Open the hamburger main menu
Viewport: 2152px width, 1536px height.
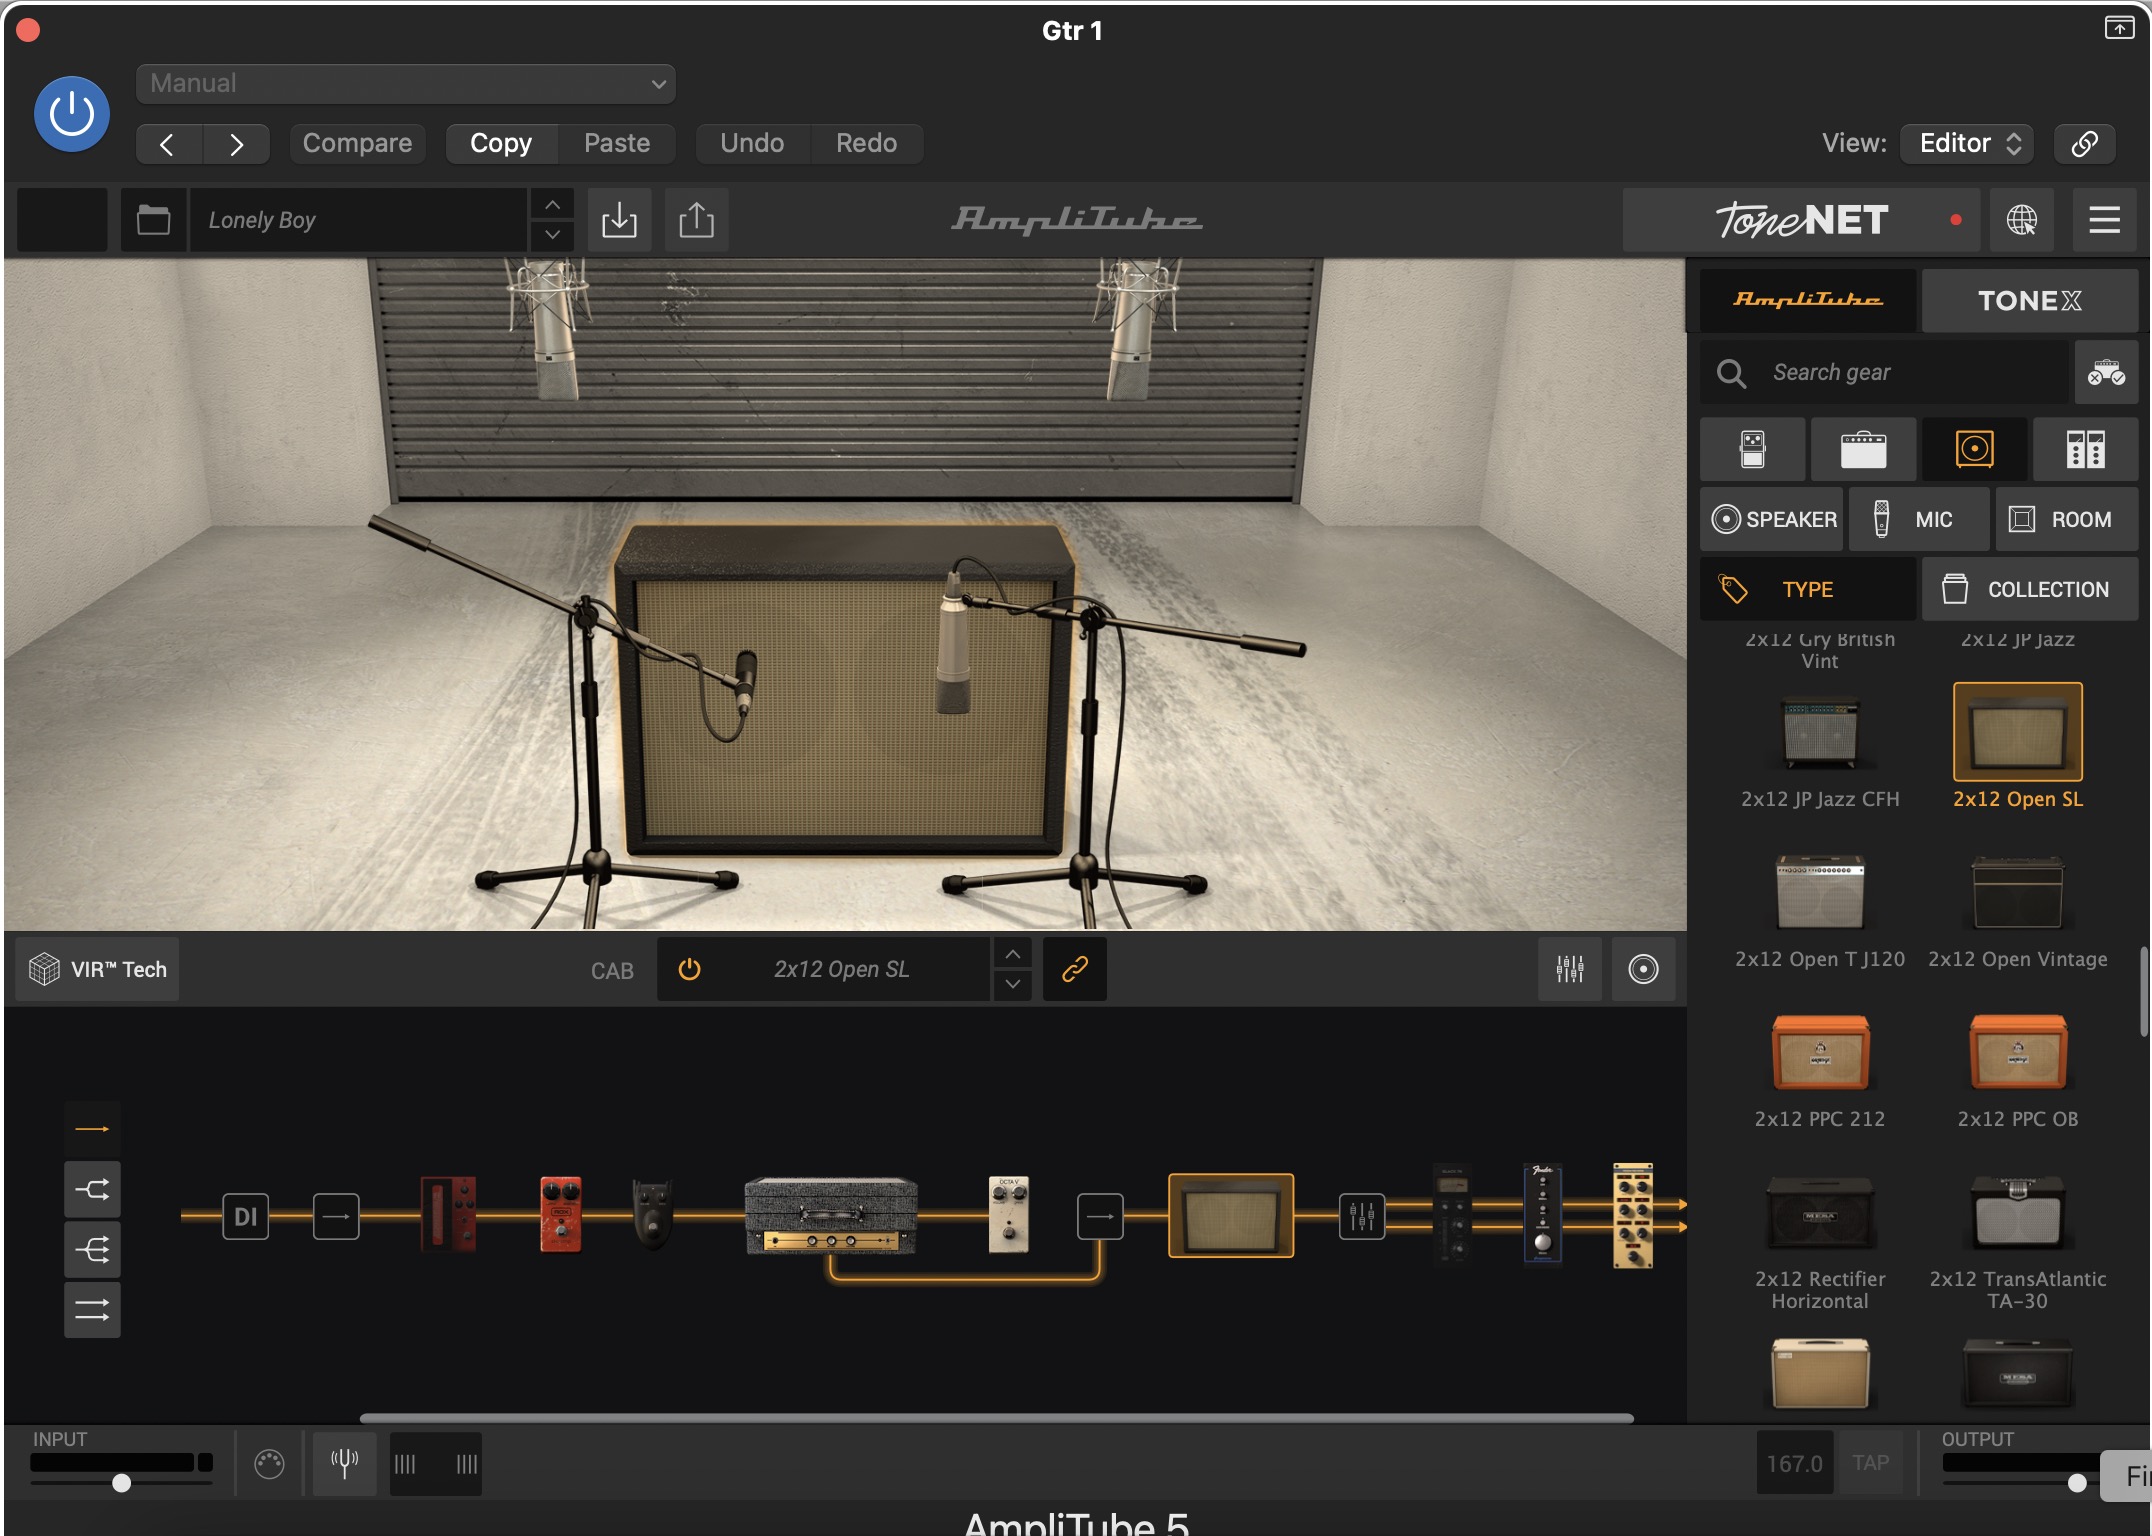[2104, 220]
